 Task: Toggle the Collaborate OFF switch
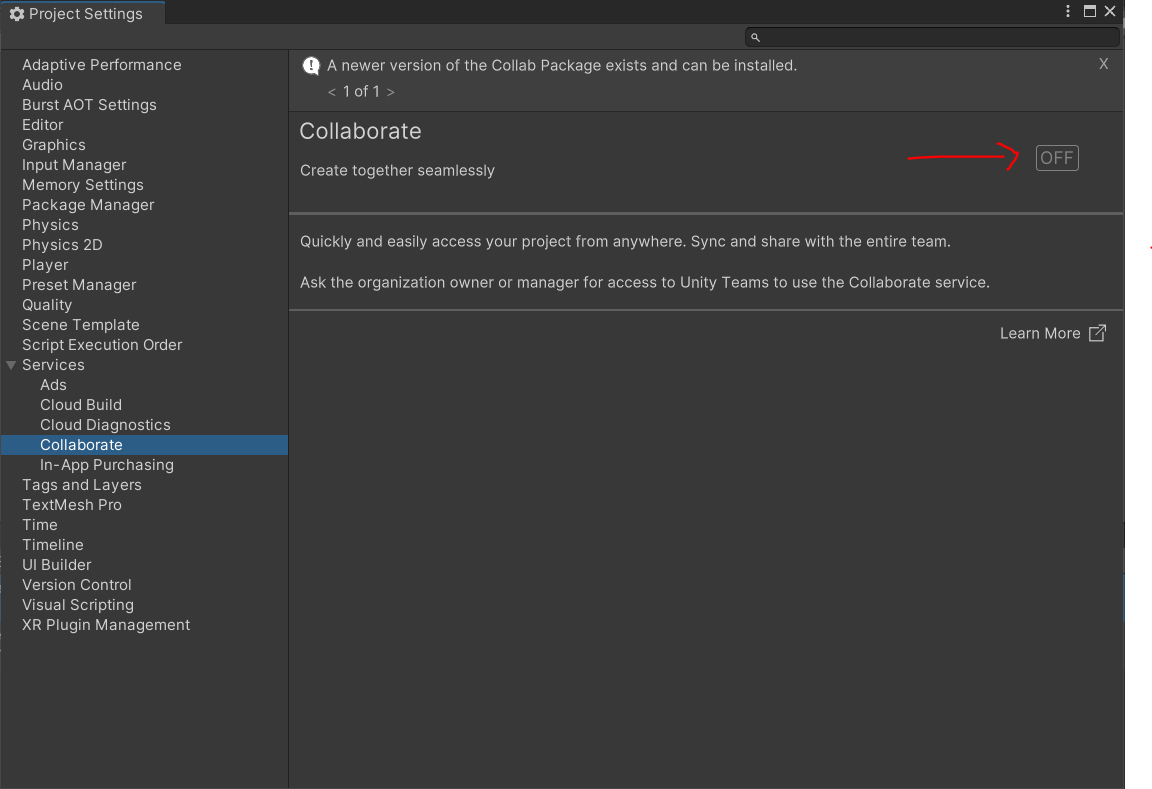[1056, 158]
